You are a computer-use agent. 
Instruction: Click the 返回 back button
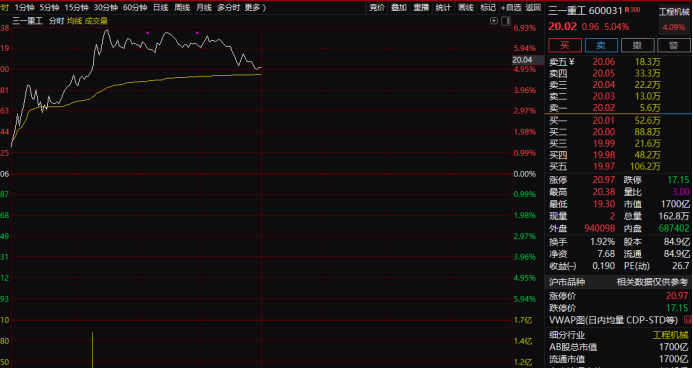pos(533,8)
